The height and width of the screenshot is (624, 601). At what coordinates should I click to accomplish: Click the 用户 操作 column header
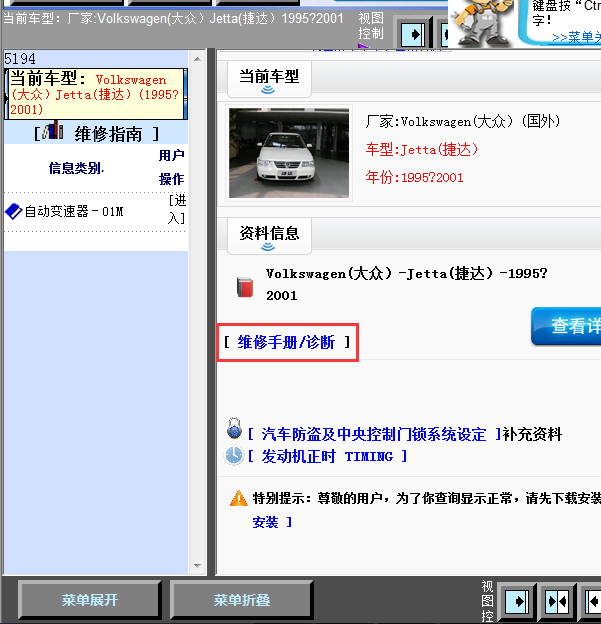tap(172, 167)
